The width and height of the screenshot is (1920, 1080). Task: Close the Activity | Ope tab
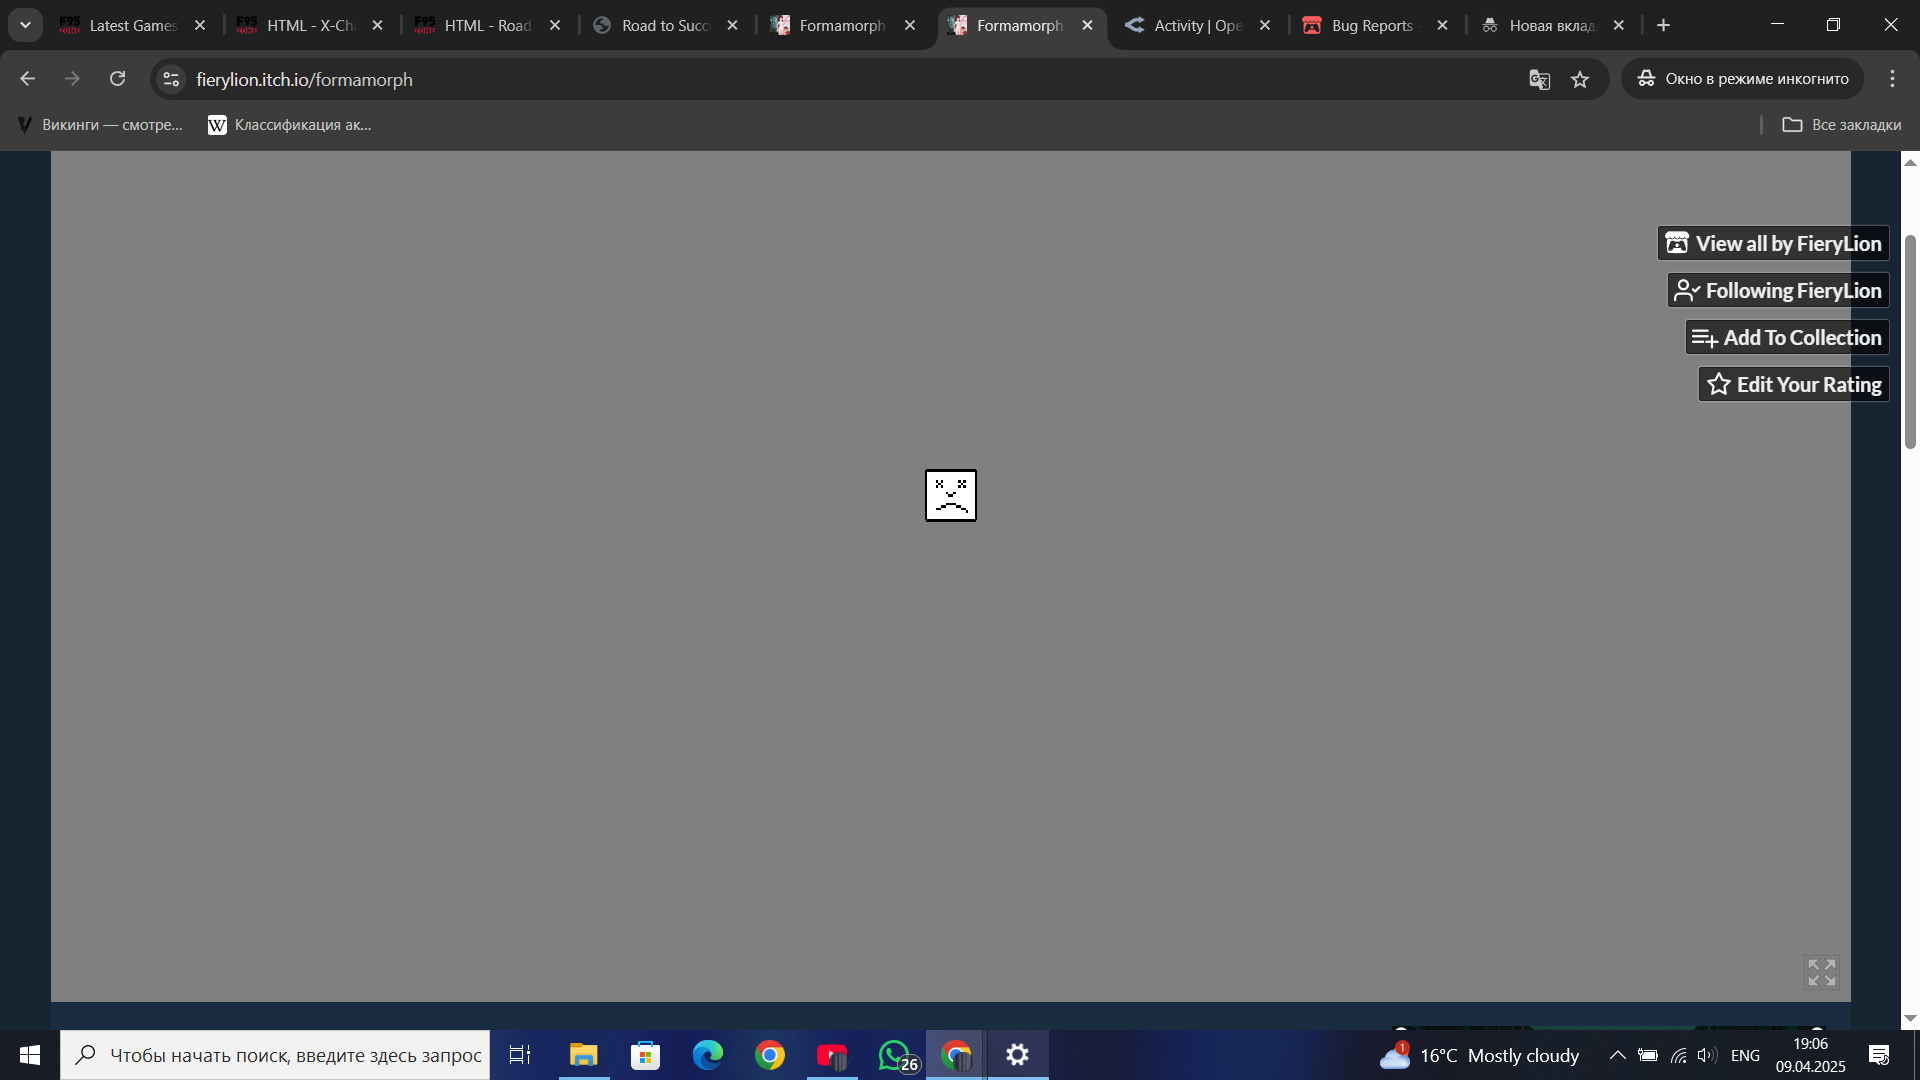coord(1265,25)
